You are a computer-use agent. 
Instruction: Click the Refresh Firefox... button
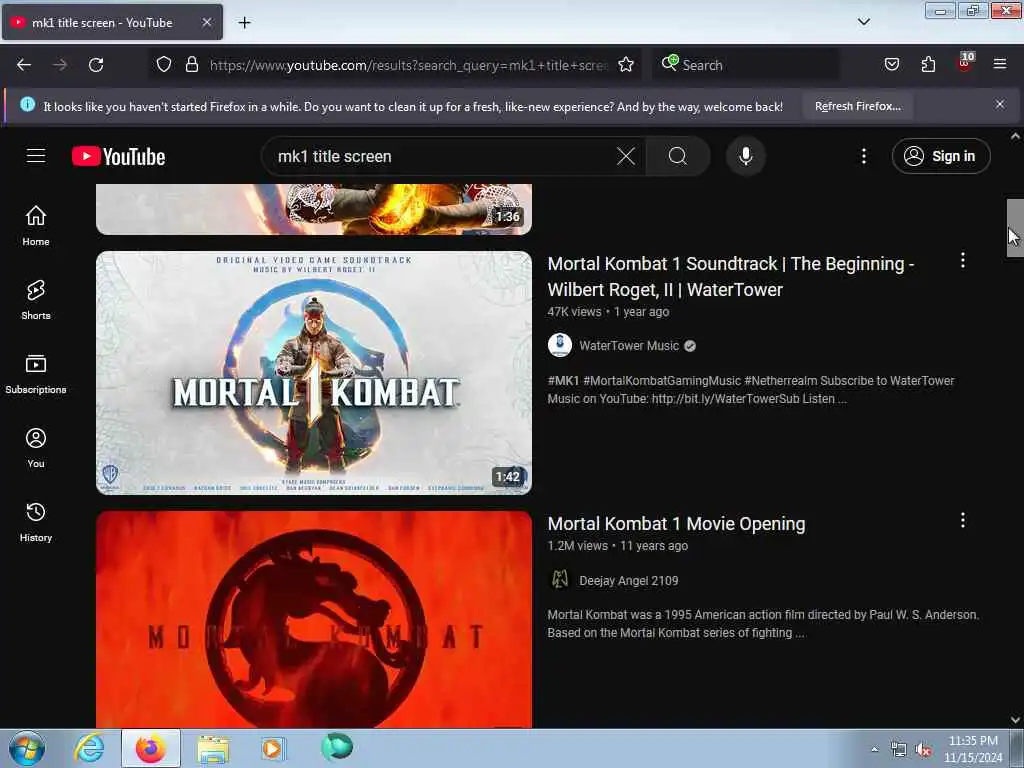857,106
